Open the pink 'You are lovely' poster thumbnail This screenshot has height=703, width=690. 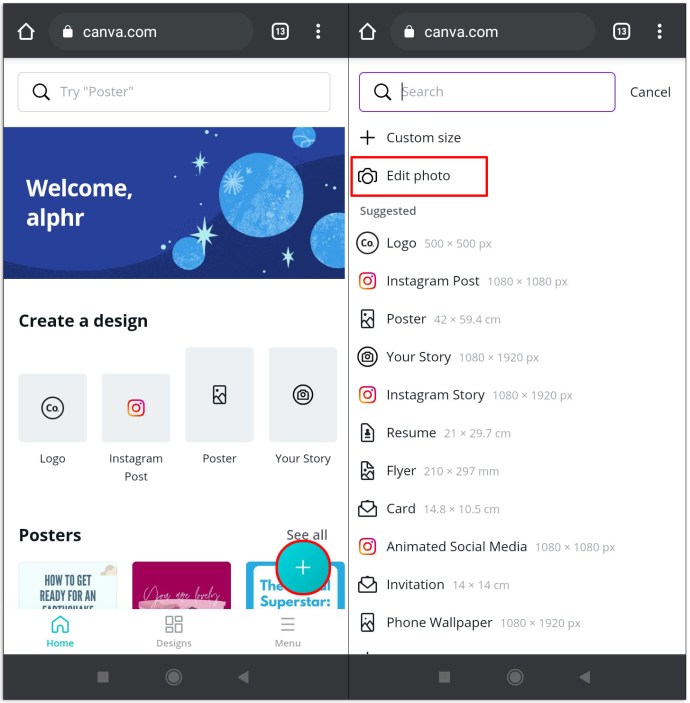tap(182, 585)
